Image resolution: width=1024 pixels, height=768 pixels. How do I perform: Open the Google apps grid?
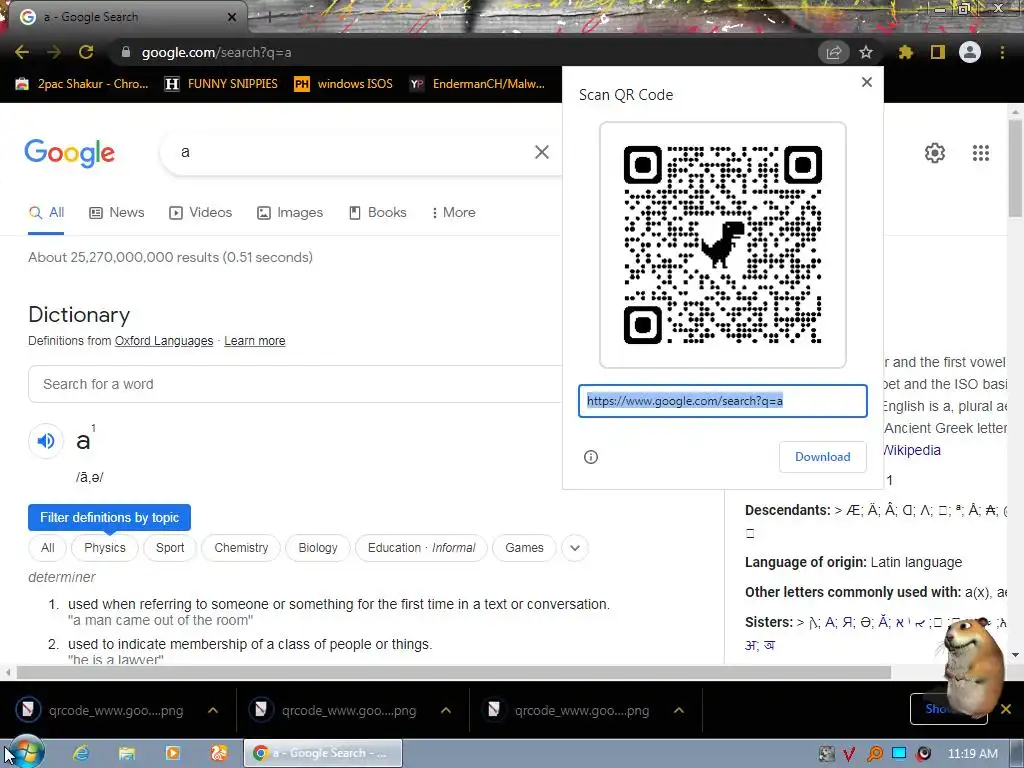(980, 153)
